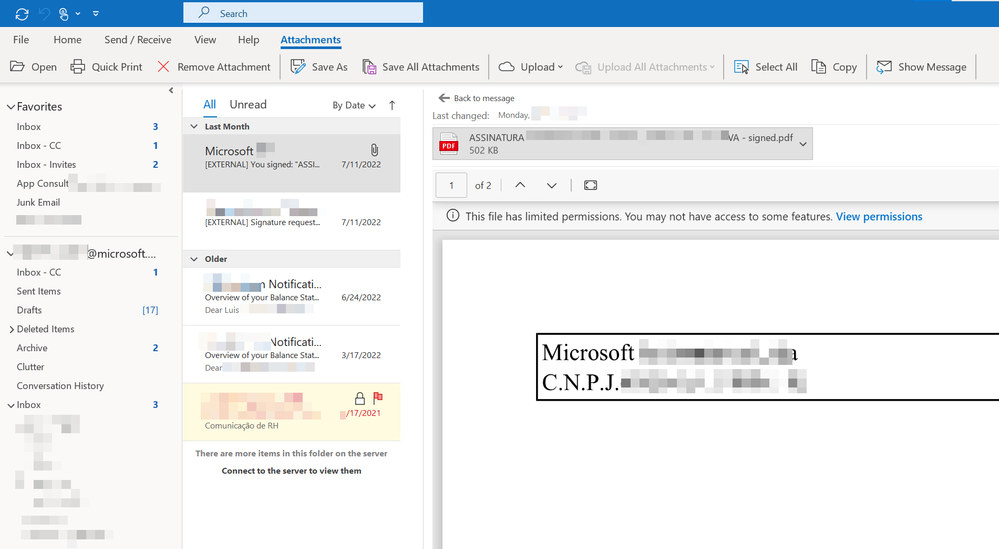Open the Signature request email
The width and height of the screenshot is (999, 549).
tap(292, 221)
